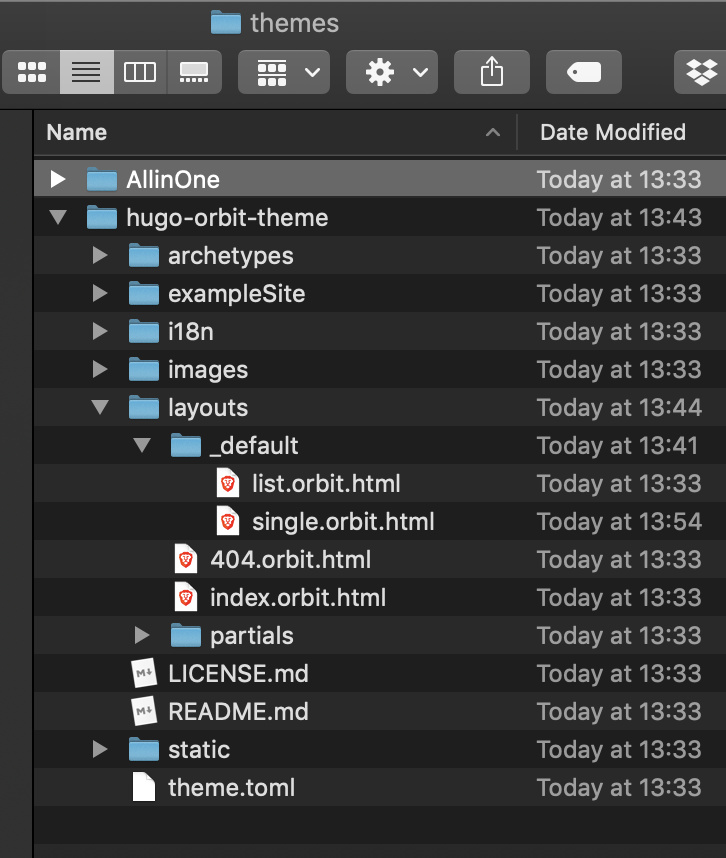
Task: Click the Edit Tags button
Action: coord(584,72)
